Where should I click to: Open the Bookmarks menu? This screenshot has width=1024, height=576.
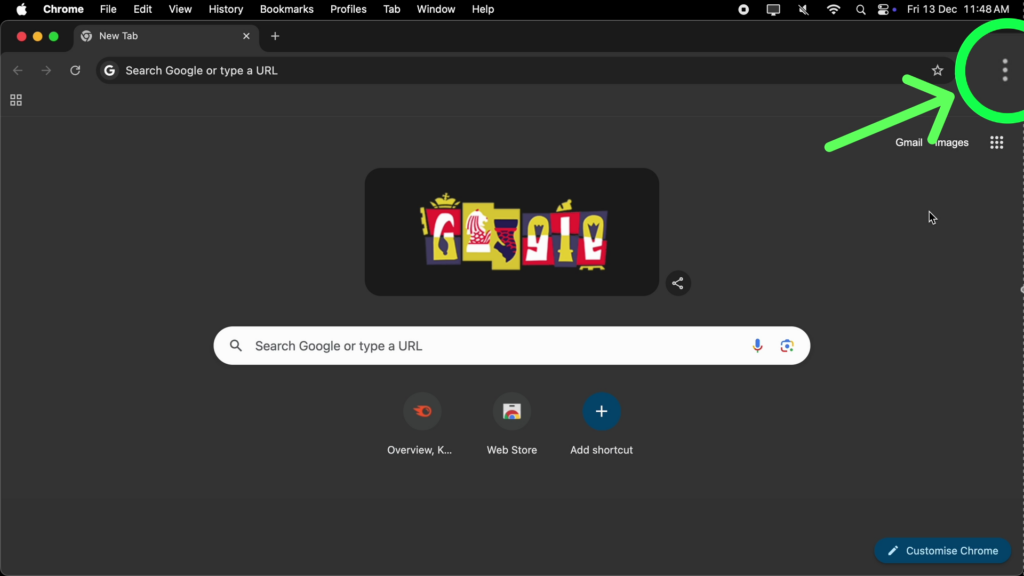coord(286,9)
